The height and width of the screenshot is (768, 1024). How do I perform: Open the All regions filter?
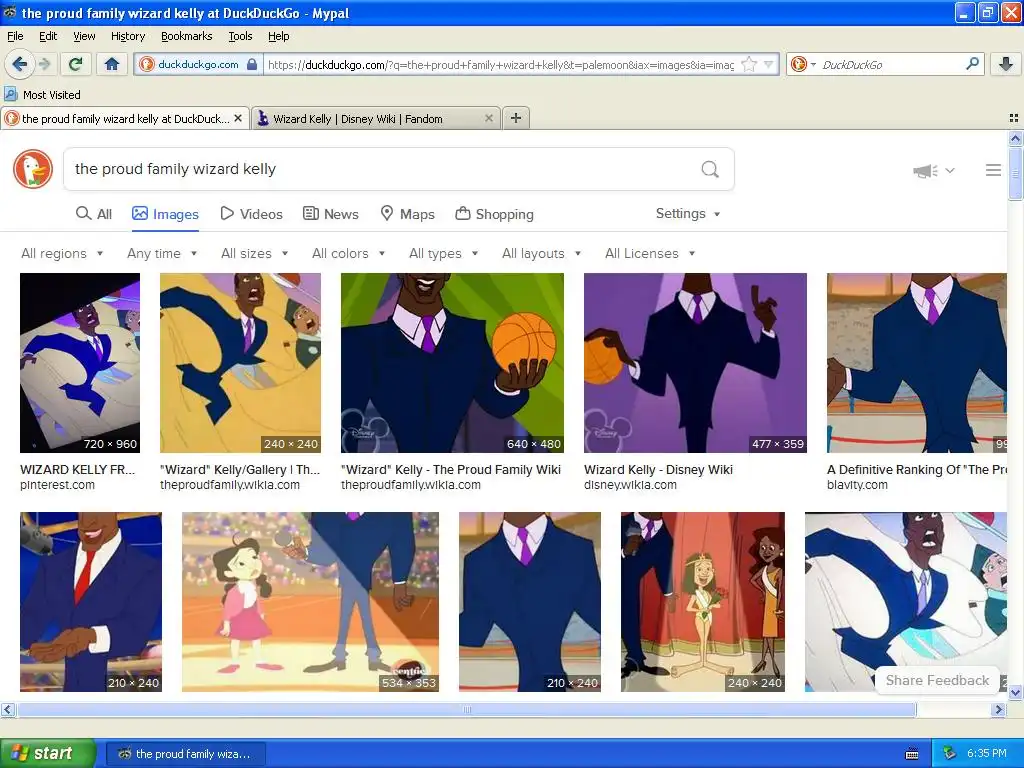click(x=62, y=253)
